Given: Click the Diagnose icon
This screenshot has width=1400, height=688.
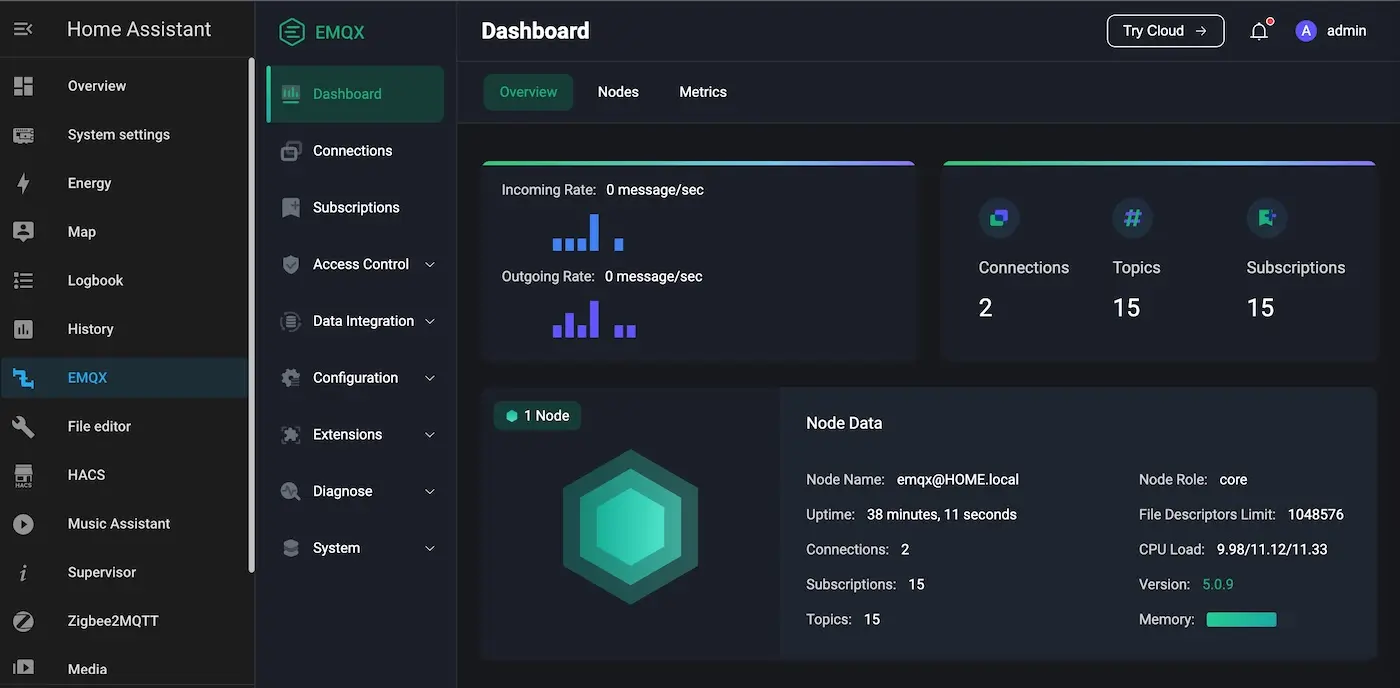Looking at the screenshot, I should coord(291,492).
